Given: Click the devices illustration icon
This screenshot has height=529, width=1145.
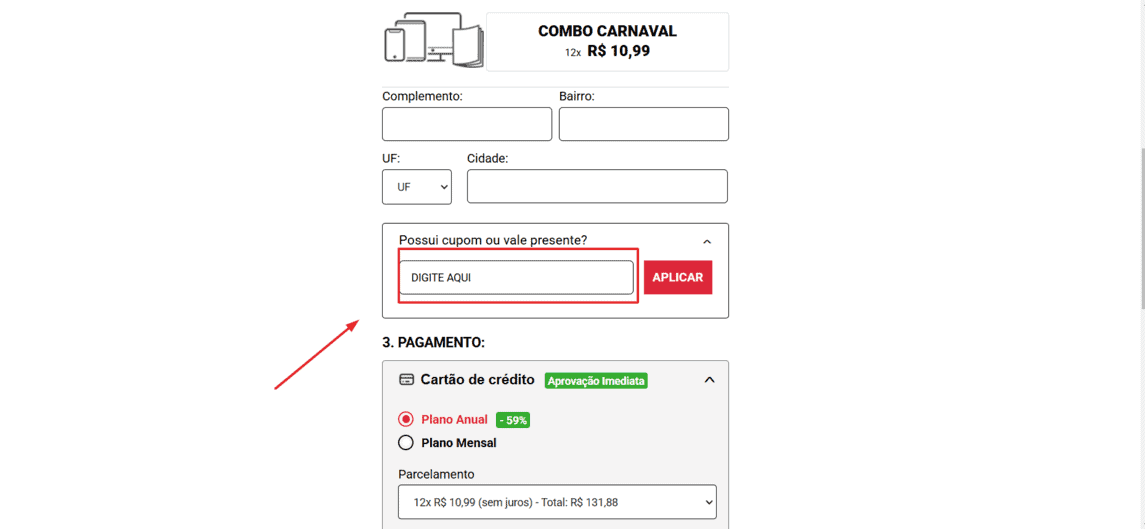Looking at the screenshot, I should (433, 40).
